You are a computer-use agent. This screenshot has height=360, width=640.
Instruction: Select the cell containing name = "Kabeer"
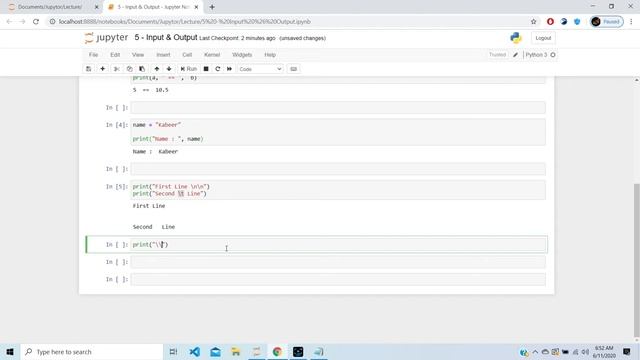338,132
